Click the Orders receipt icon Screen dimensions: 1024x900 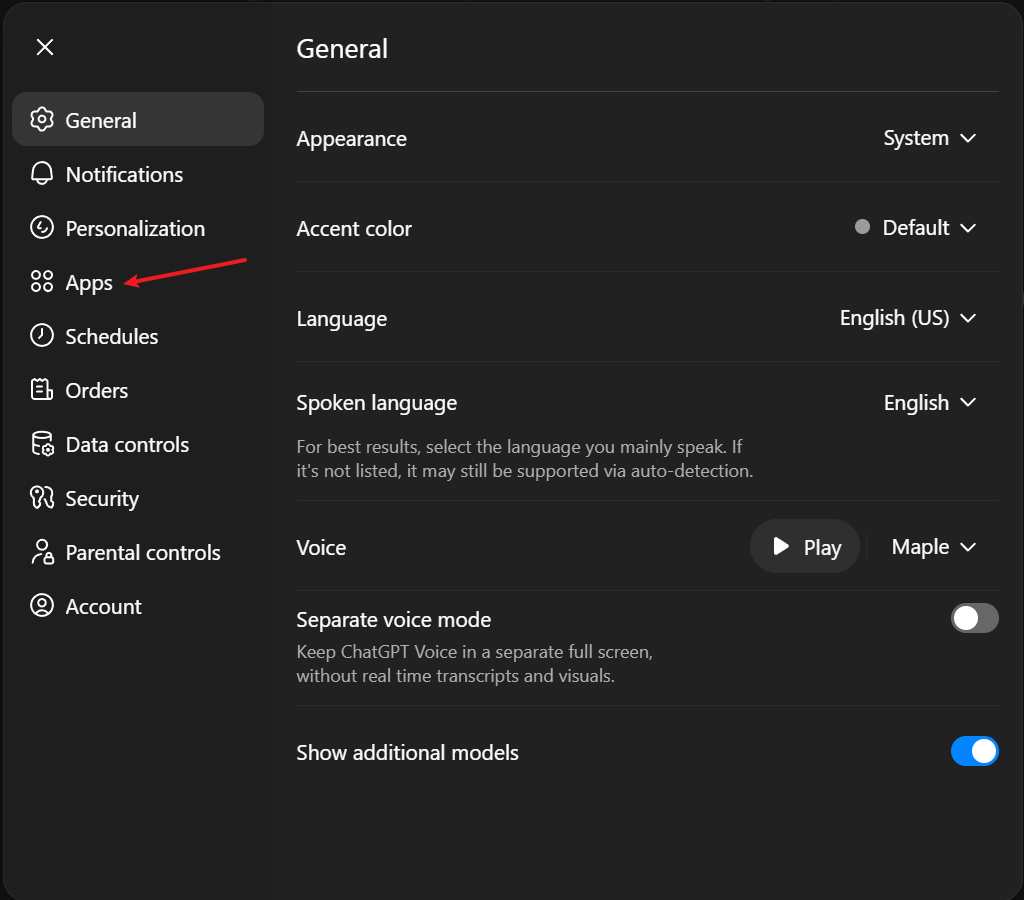click(41, 389)
